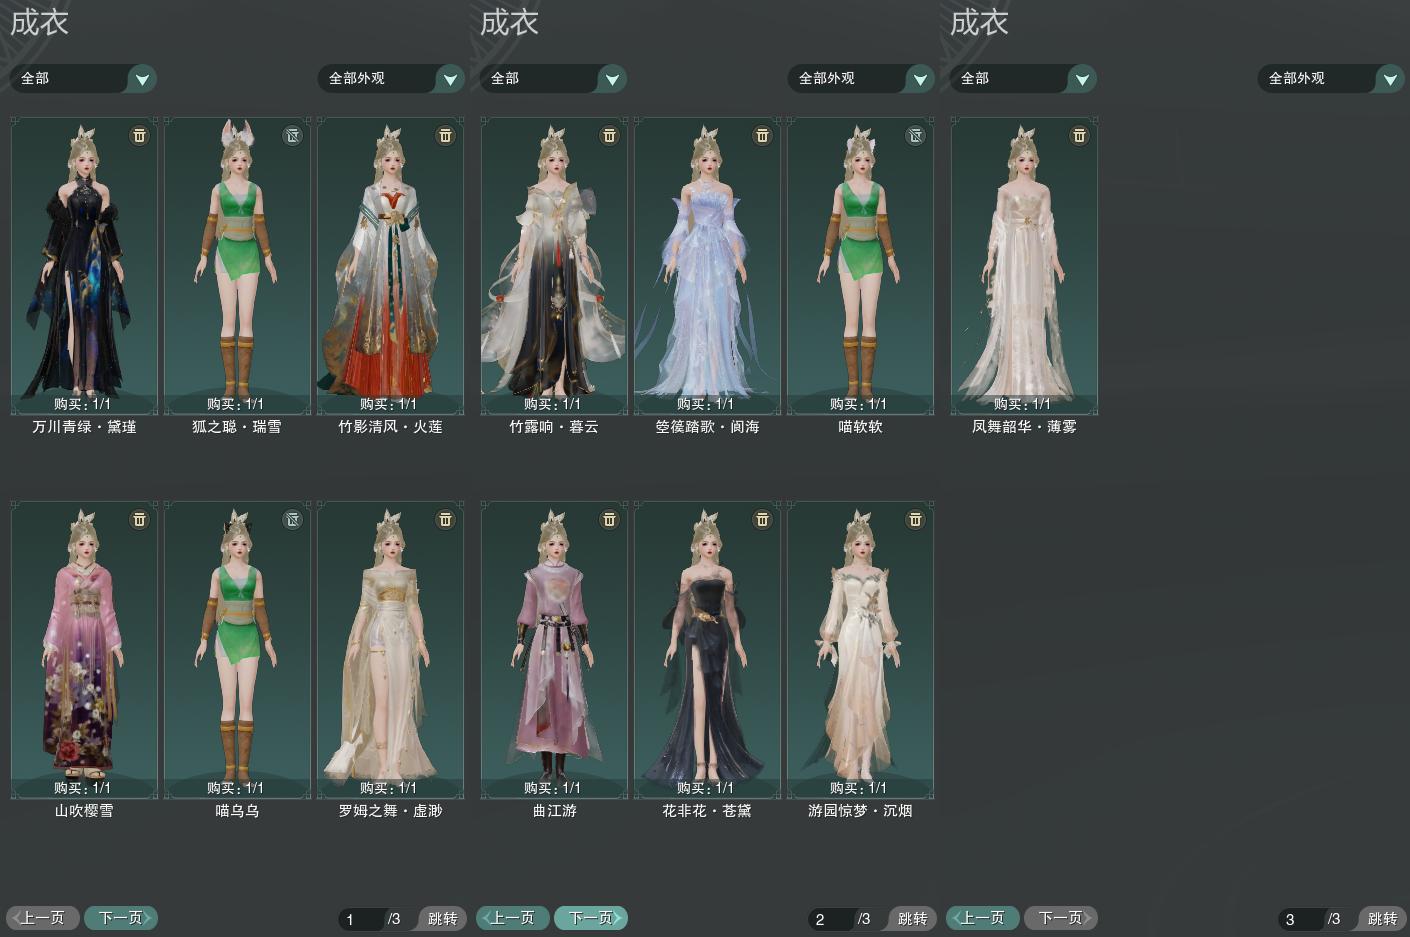Click 上一页 in the page 3 panel

982,917
